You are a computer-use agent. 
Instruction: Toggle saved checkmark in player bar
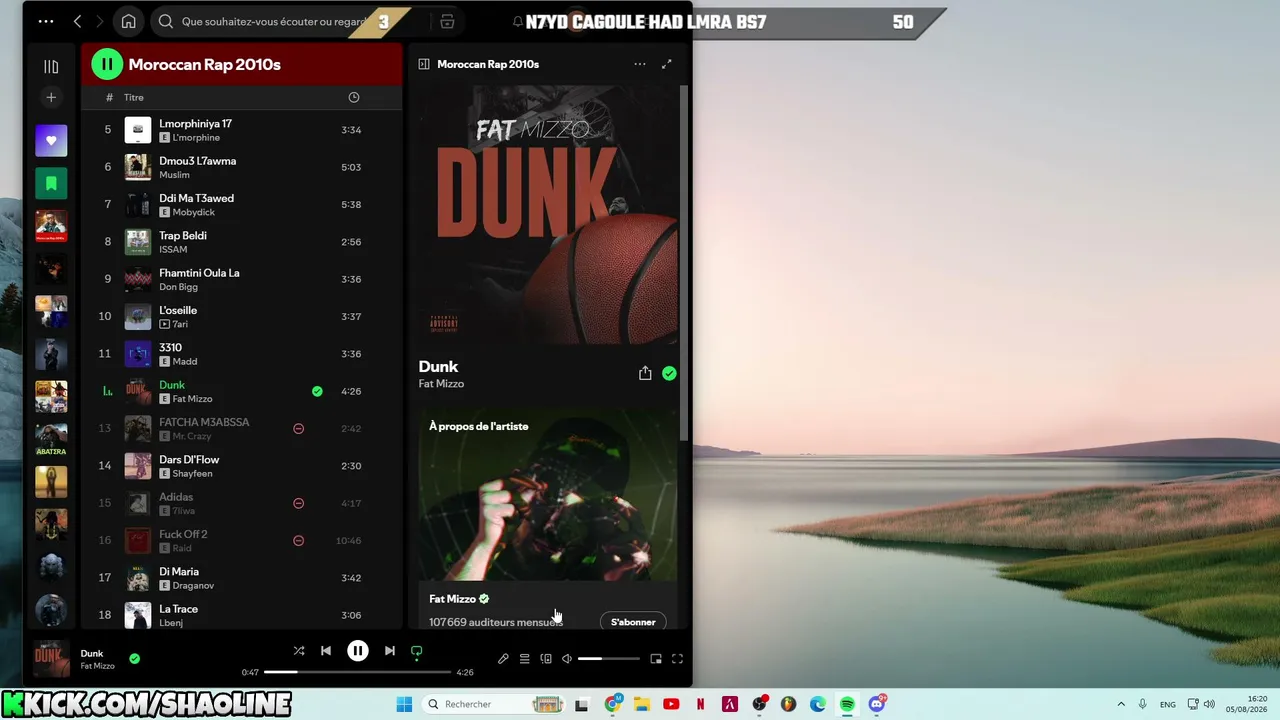135,659
